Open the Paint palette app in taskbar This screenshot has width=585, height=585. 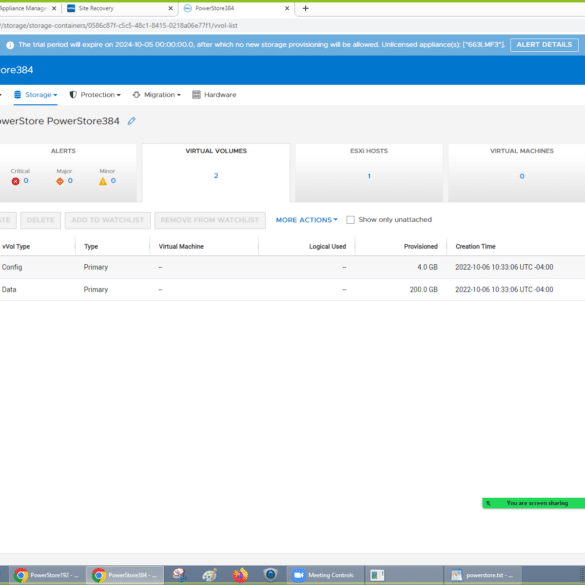(210, 575)
